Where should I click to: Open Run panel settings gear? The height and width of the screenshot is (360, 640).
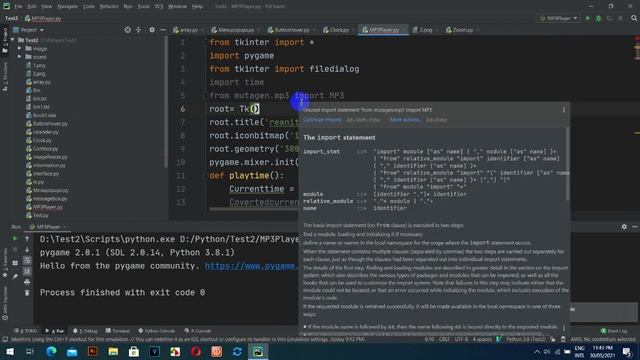coord(624,227)
